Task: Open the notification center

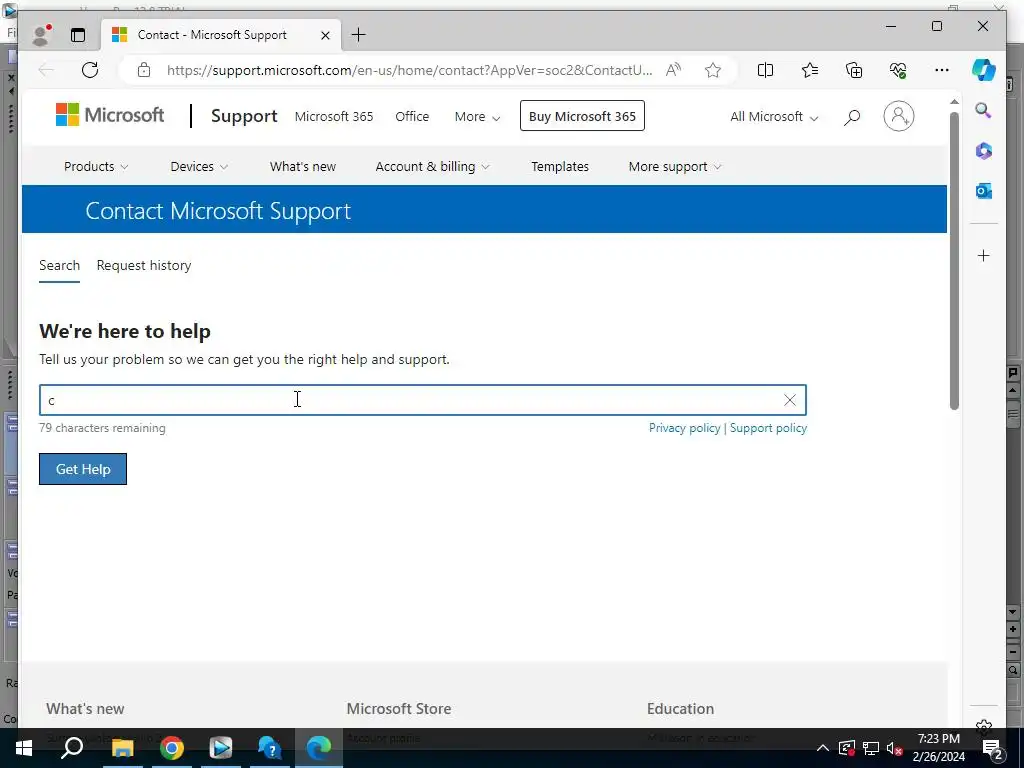Action: (x=993, y=748)
